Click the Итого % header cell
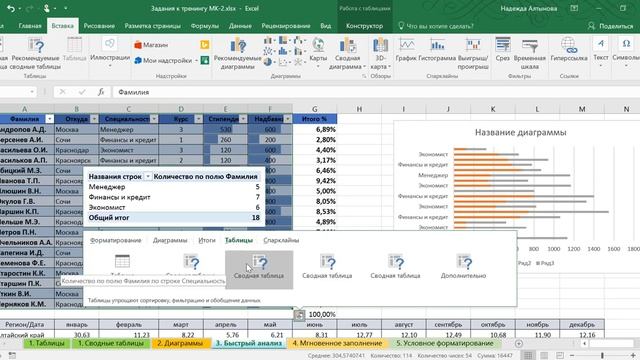Image resolution: width=640 pixels, height=360 pixels. click(x=315, y=119)
